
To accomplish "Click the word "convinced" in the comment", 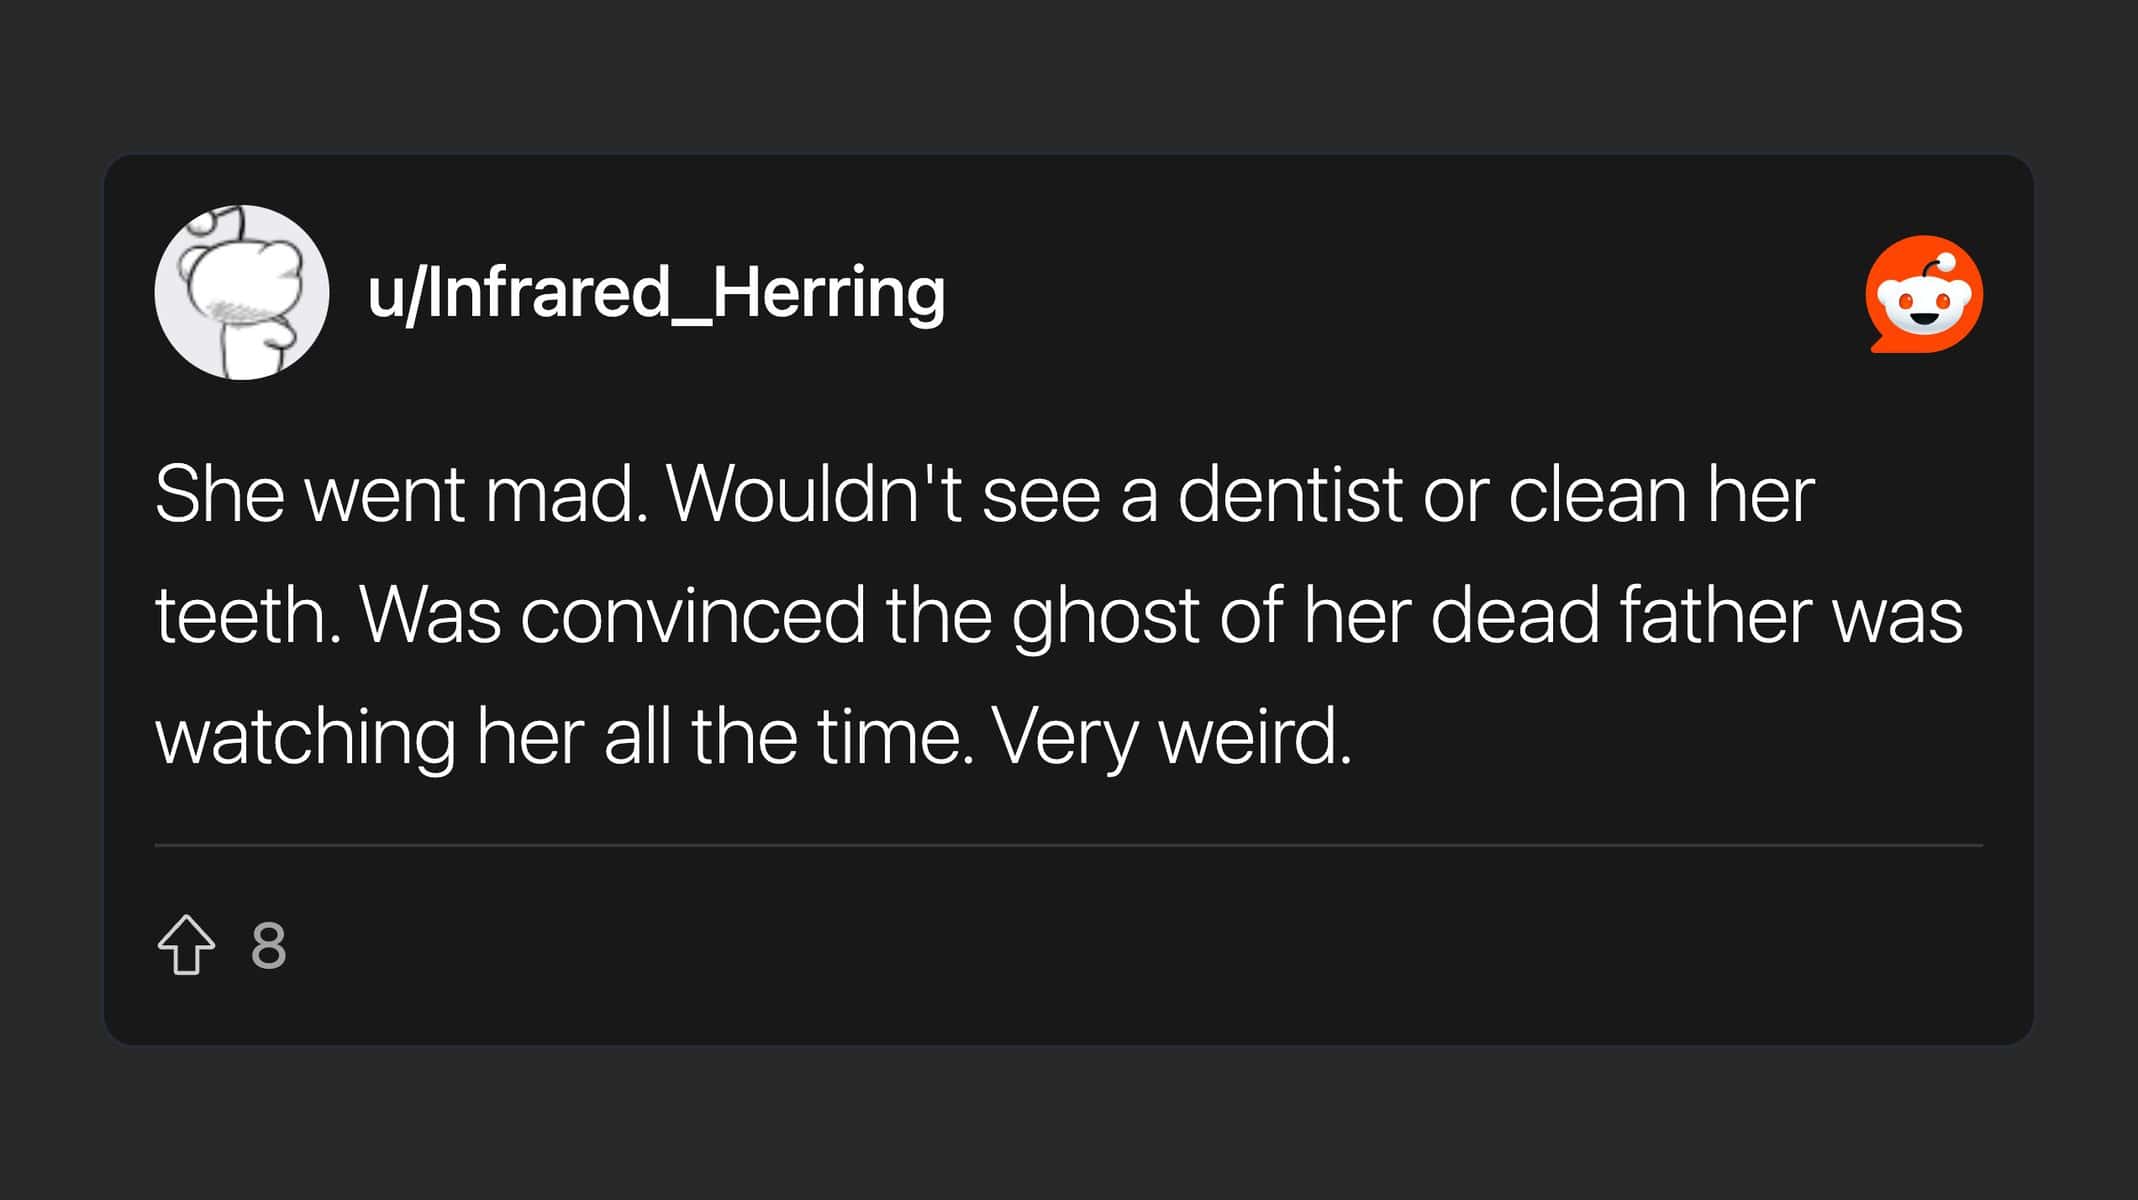I will (x=692, y=616).
